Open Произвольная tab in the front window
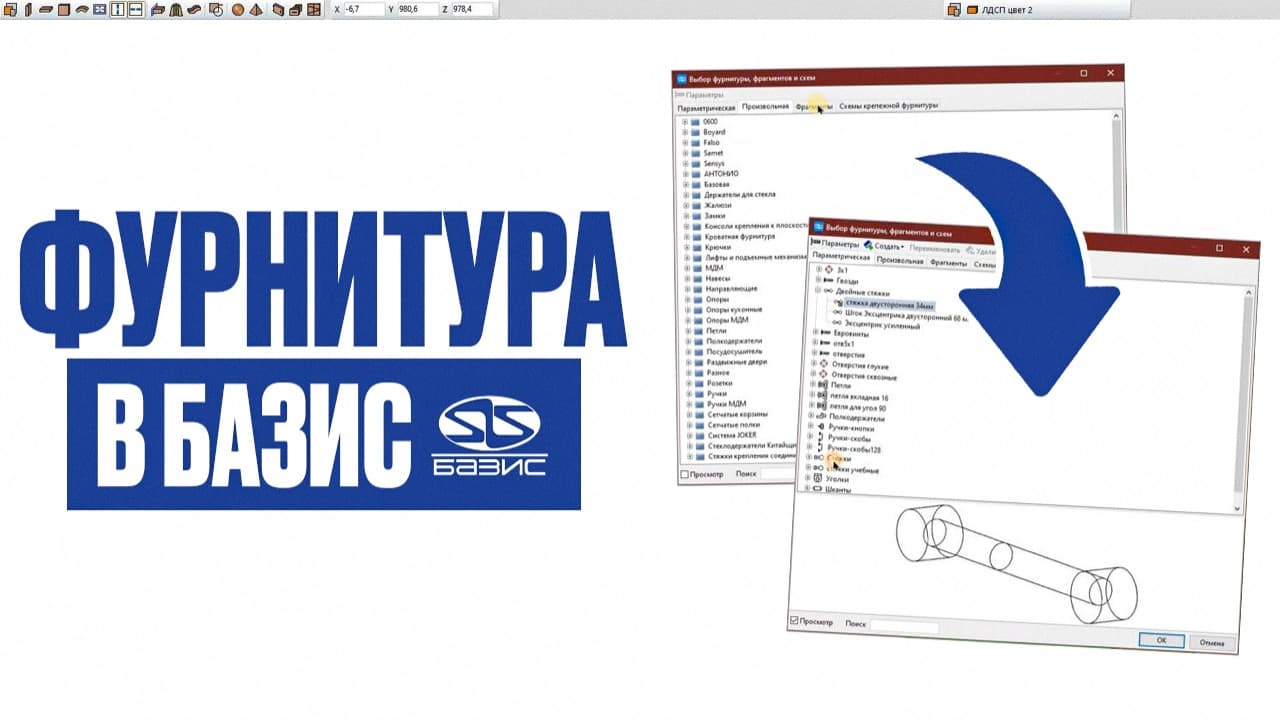The height and width of the screenshot is (719, 1280). click(x=899, y=260)
